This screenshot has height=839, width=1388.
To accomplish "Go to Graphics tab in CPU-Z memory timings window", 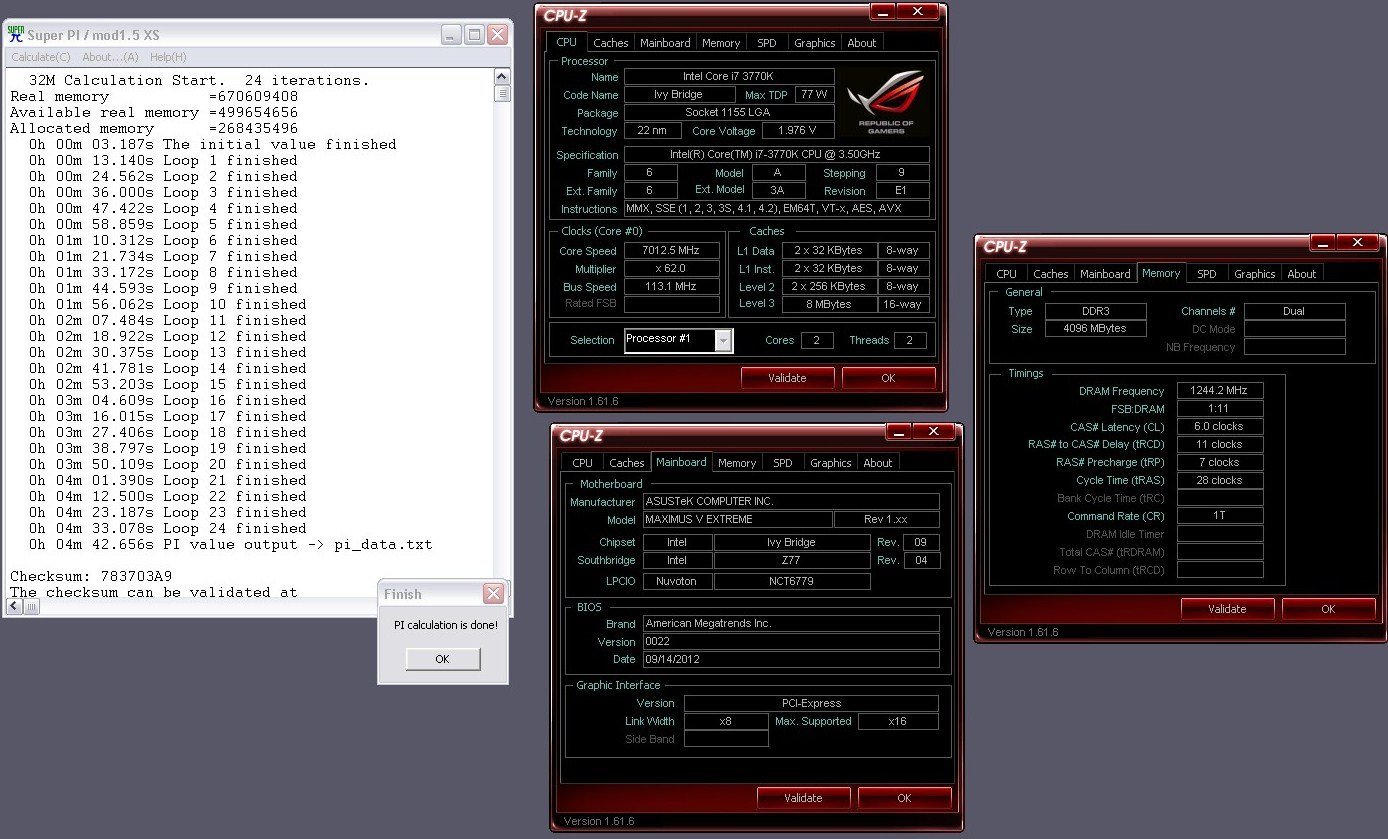I will [x=1254, y=274].
